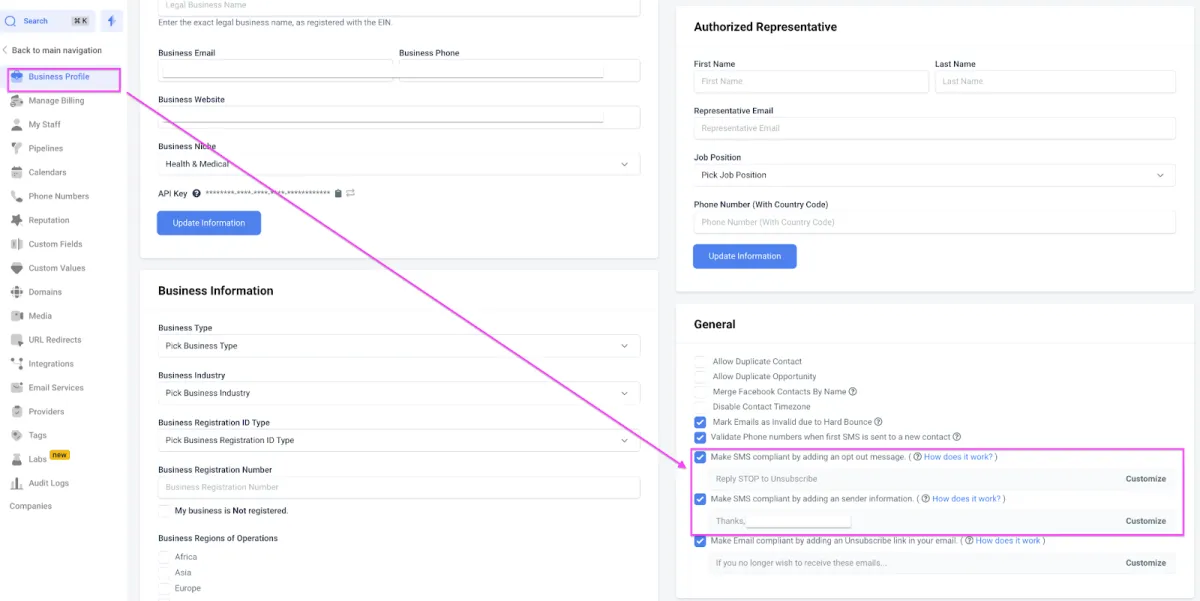The width and height of the screenshot is (1200, 601).
Task: Click the lightning bolt quick actions icon
Action: click(112, 20)
